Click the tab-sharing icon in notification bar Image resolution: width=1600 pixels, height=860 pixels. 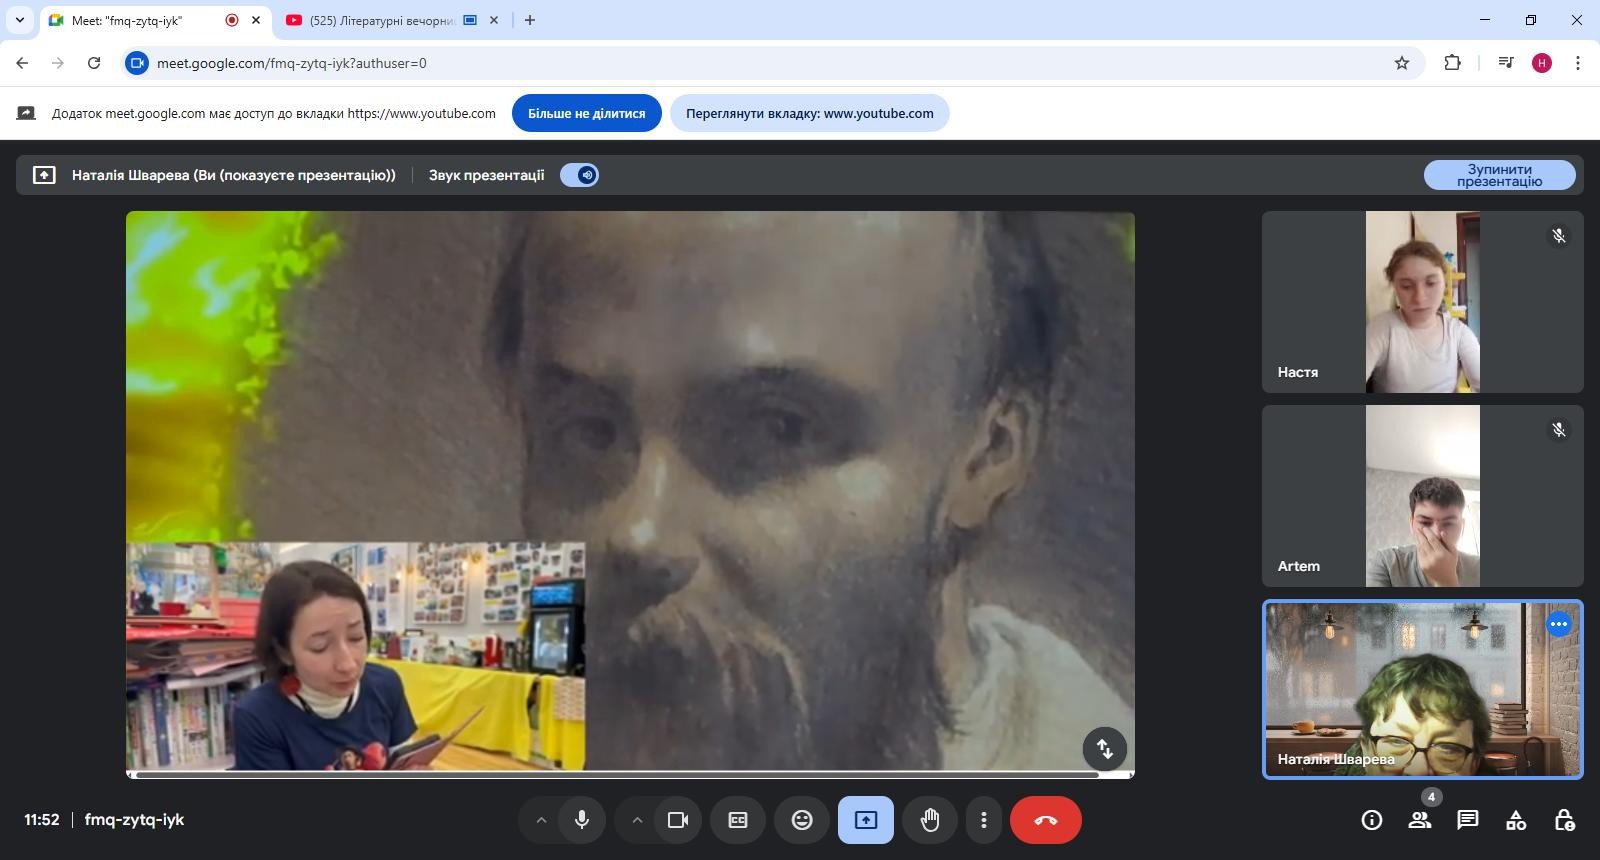[x=26, y=113]
